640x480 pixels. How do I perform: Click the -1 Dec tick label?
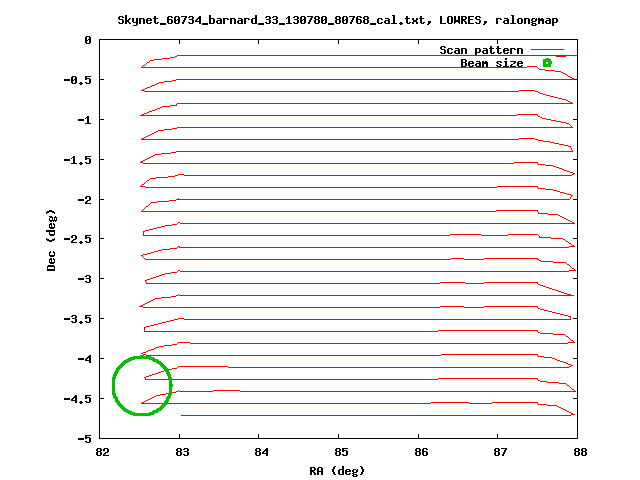pos(84,120)
